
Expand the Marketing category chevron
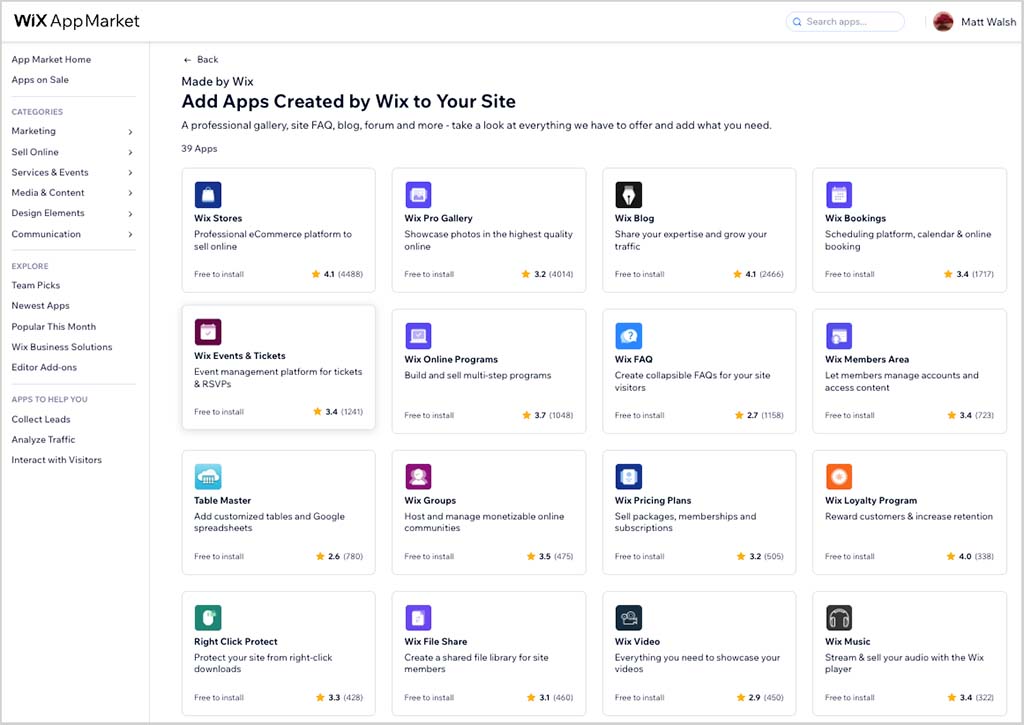130,132
